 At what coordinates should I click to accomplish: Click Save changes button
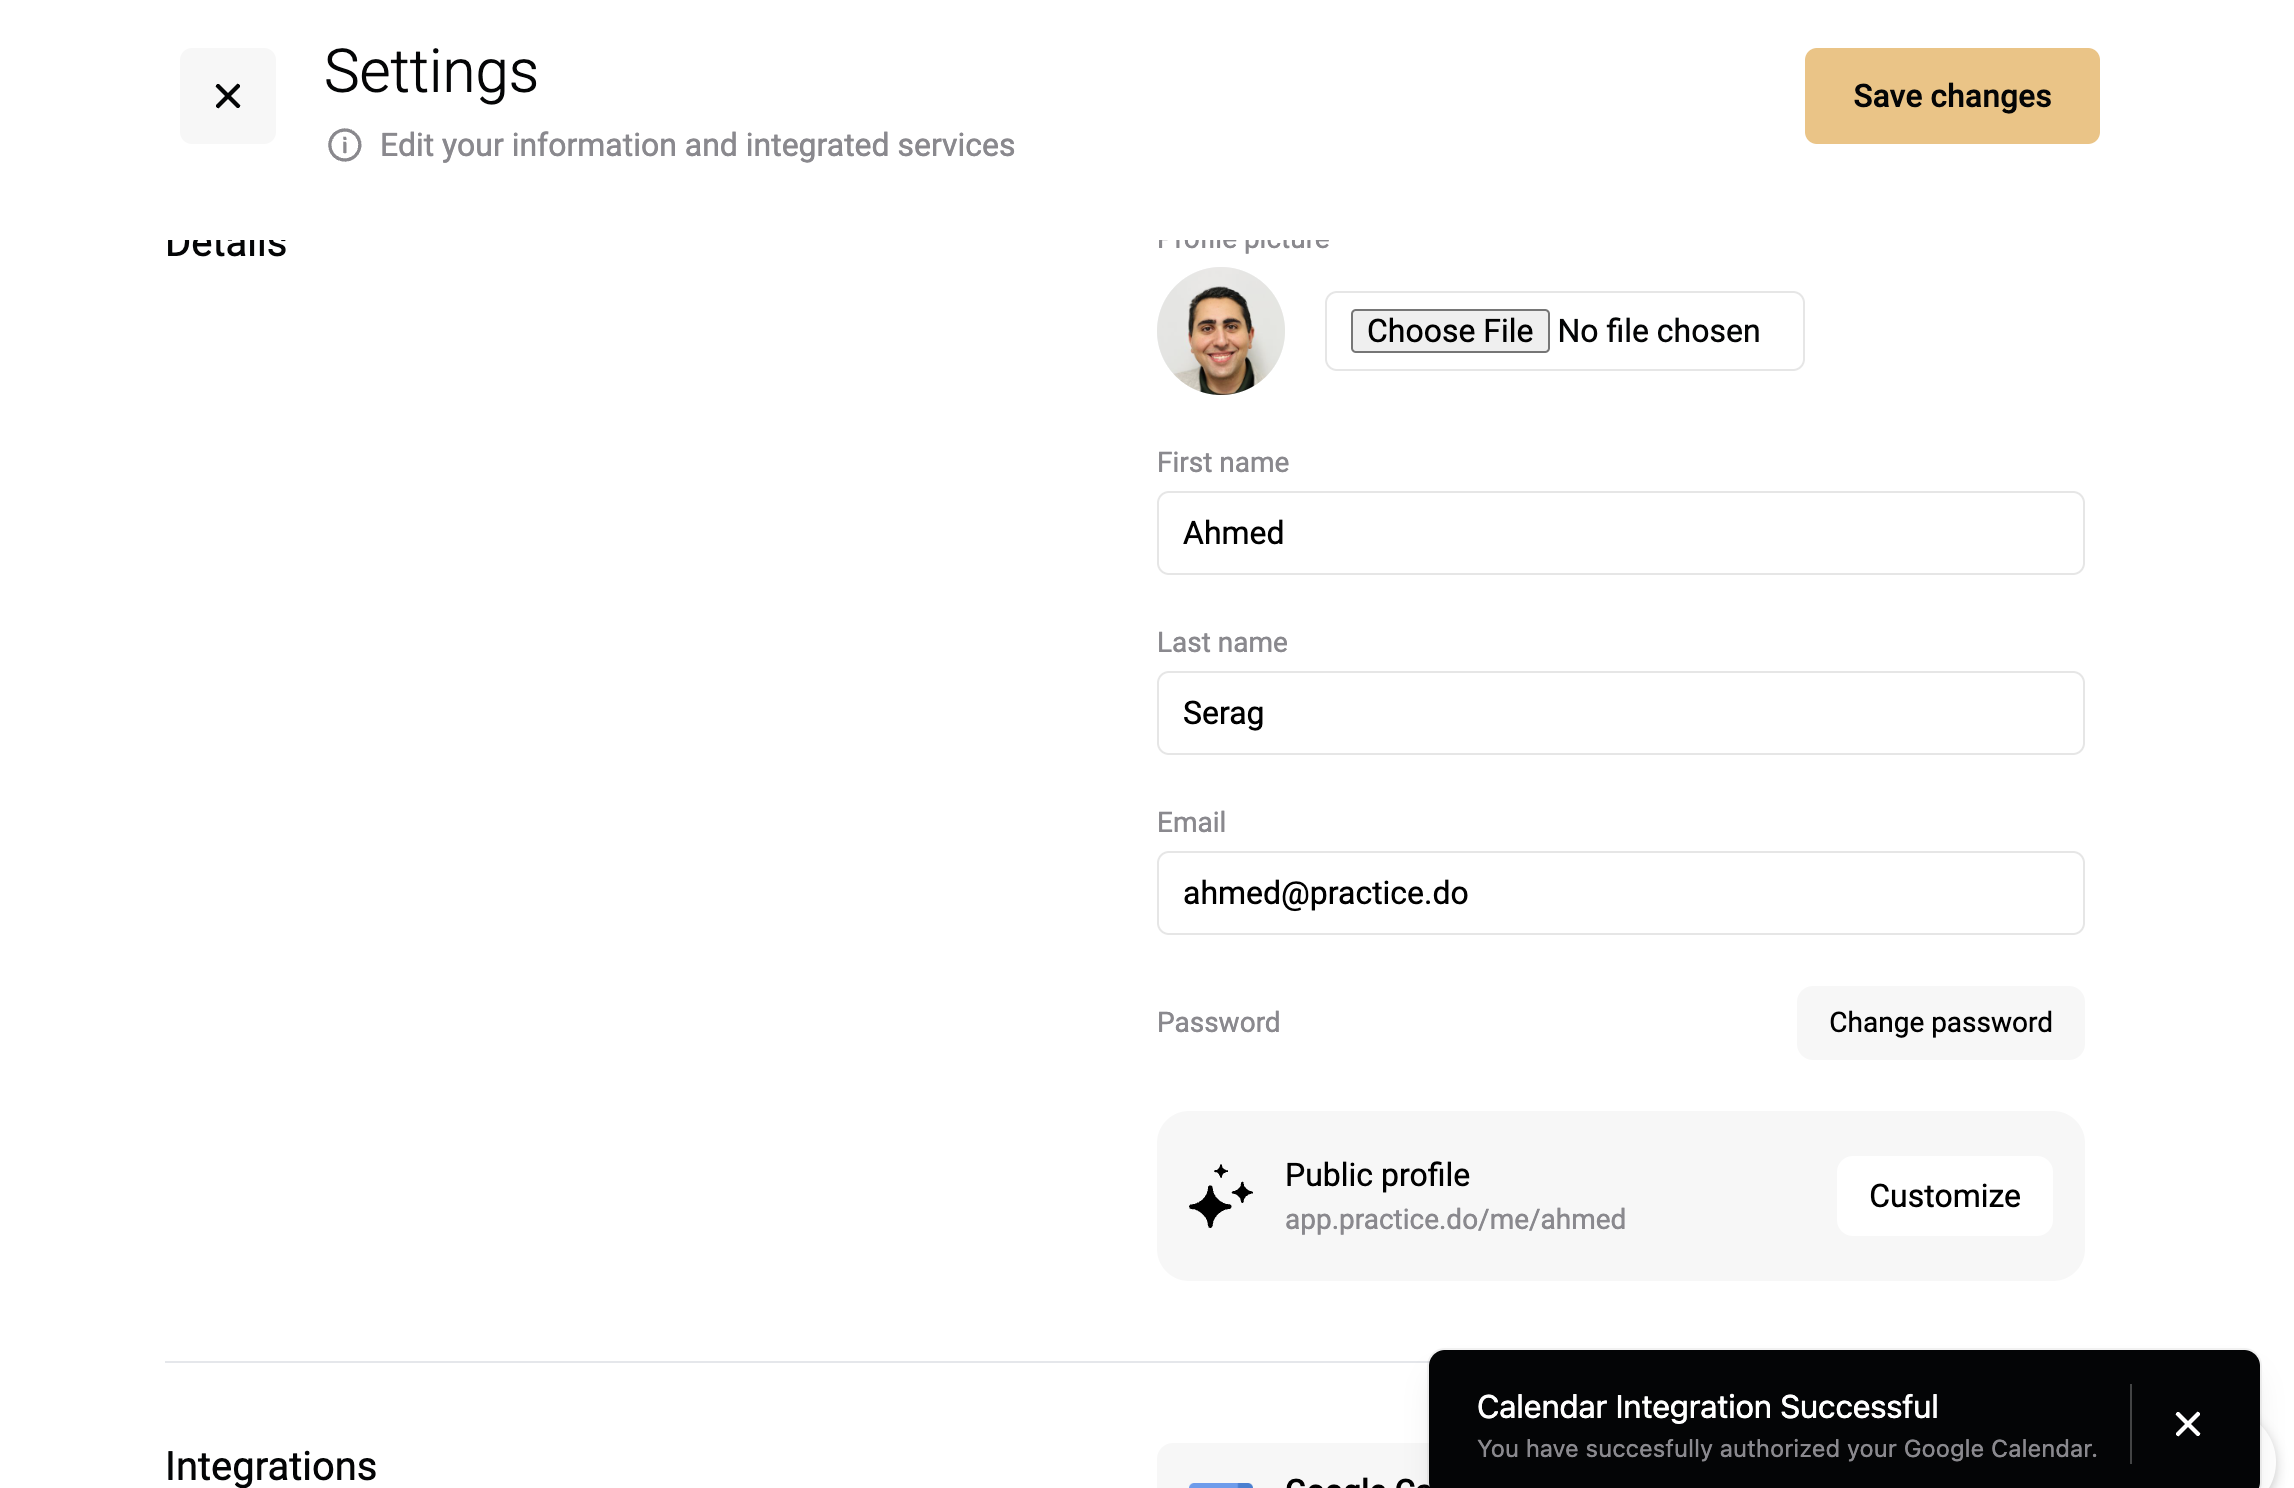[x=1951, y=96]
